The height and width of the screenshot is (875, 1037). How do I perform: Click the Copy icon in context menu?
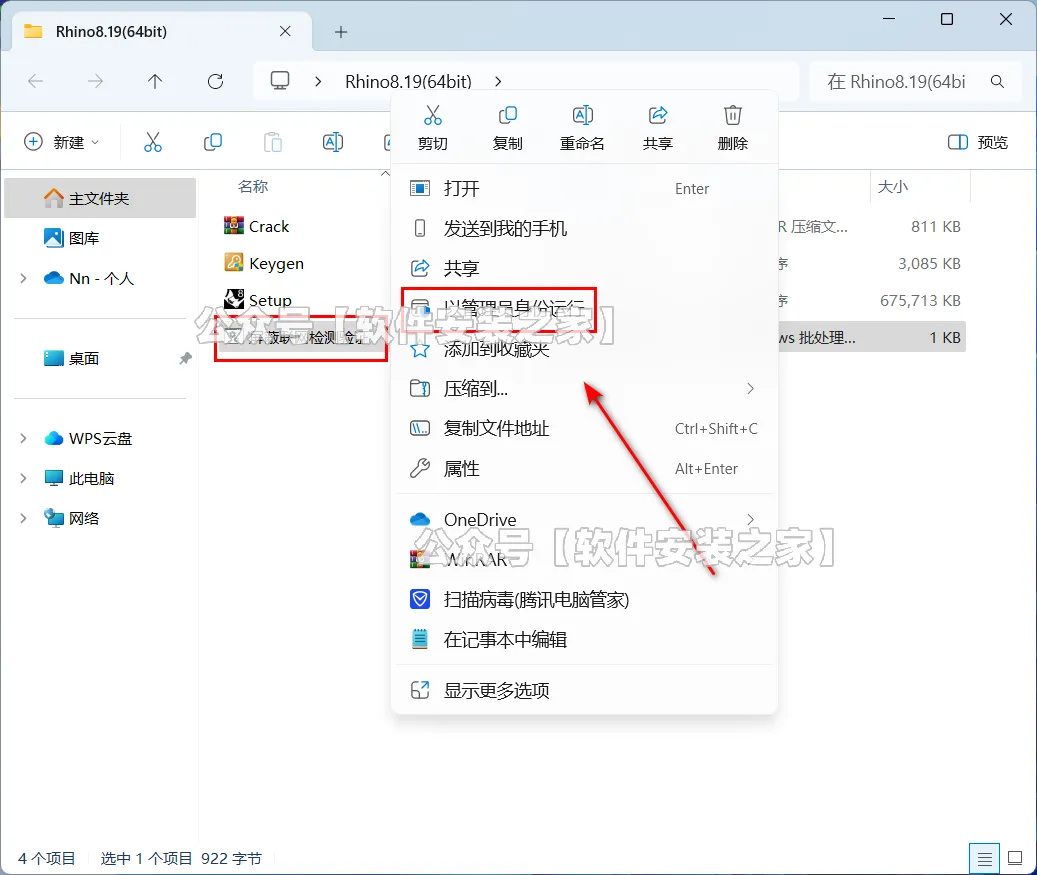pyautogui.click(x=507, y=116)
